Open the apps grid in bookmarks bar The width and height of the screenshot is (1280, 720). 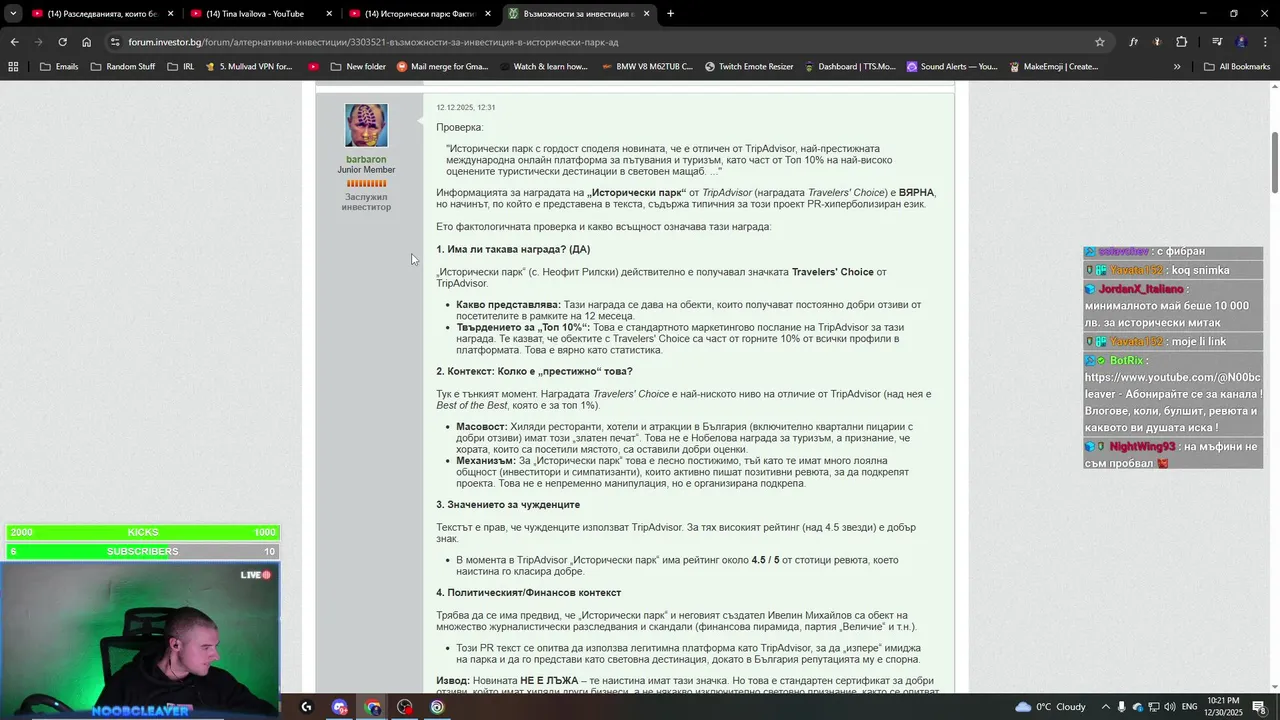pyautogui.click(x=13, y=67)
